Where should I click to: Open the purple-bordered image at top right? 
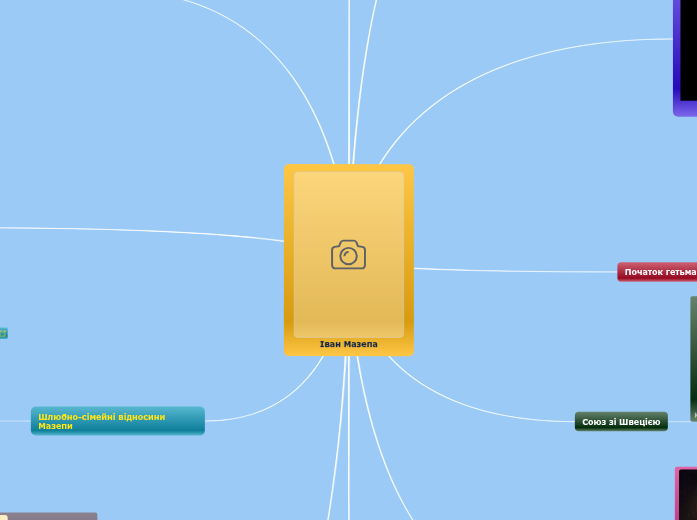686,57
